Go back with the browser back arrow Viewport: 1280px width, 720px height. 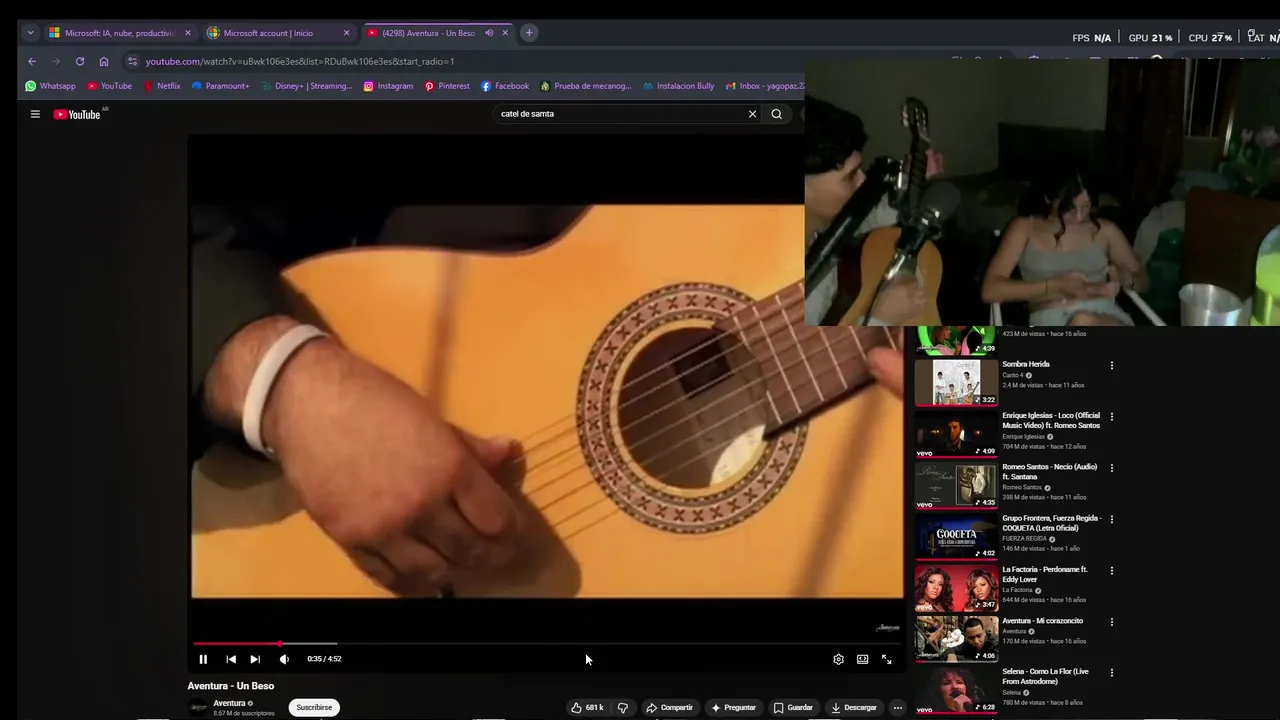click(32, 61)
